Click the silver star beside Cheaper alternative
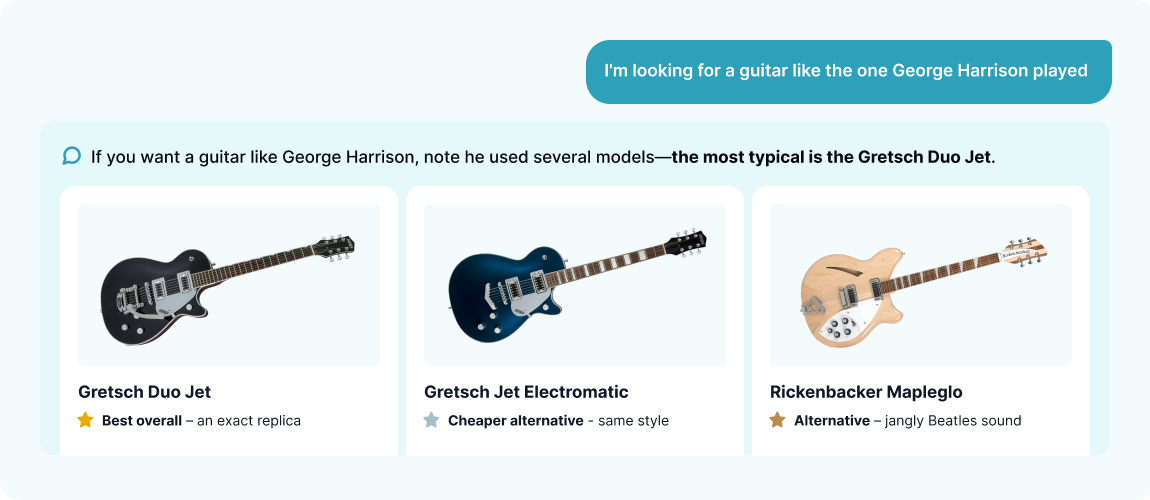This screenshot has width=1150, height=500. (432, 420)
